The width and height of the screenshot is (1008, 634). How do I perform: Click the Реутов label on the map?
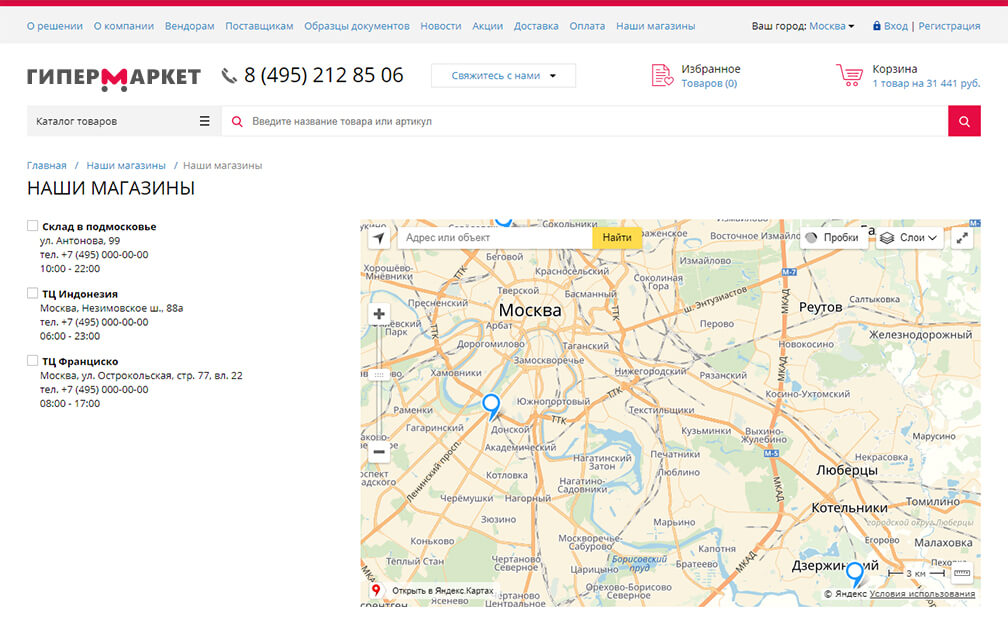pos(820,307)
